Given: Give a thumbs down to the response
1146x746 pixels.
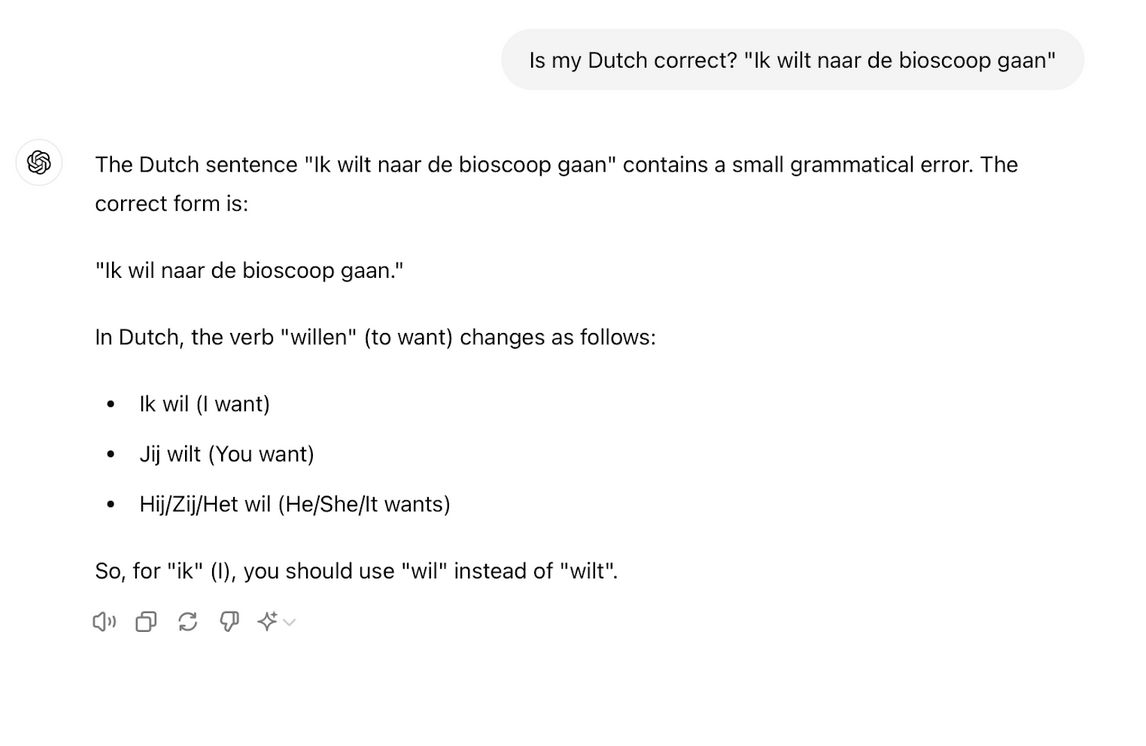Looking at the screenshot, I should (x=229, y=621).
